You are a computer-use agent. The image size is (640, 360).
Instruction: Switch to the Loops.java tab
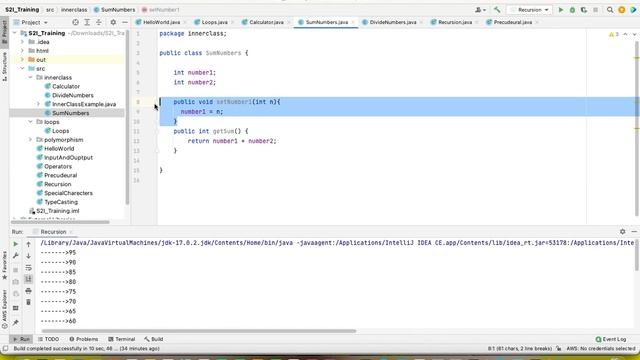214,22
